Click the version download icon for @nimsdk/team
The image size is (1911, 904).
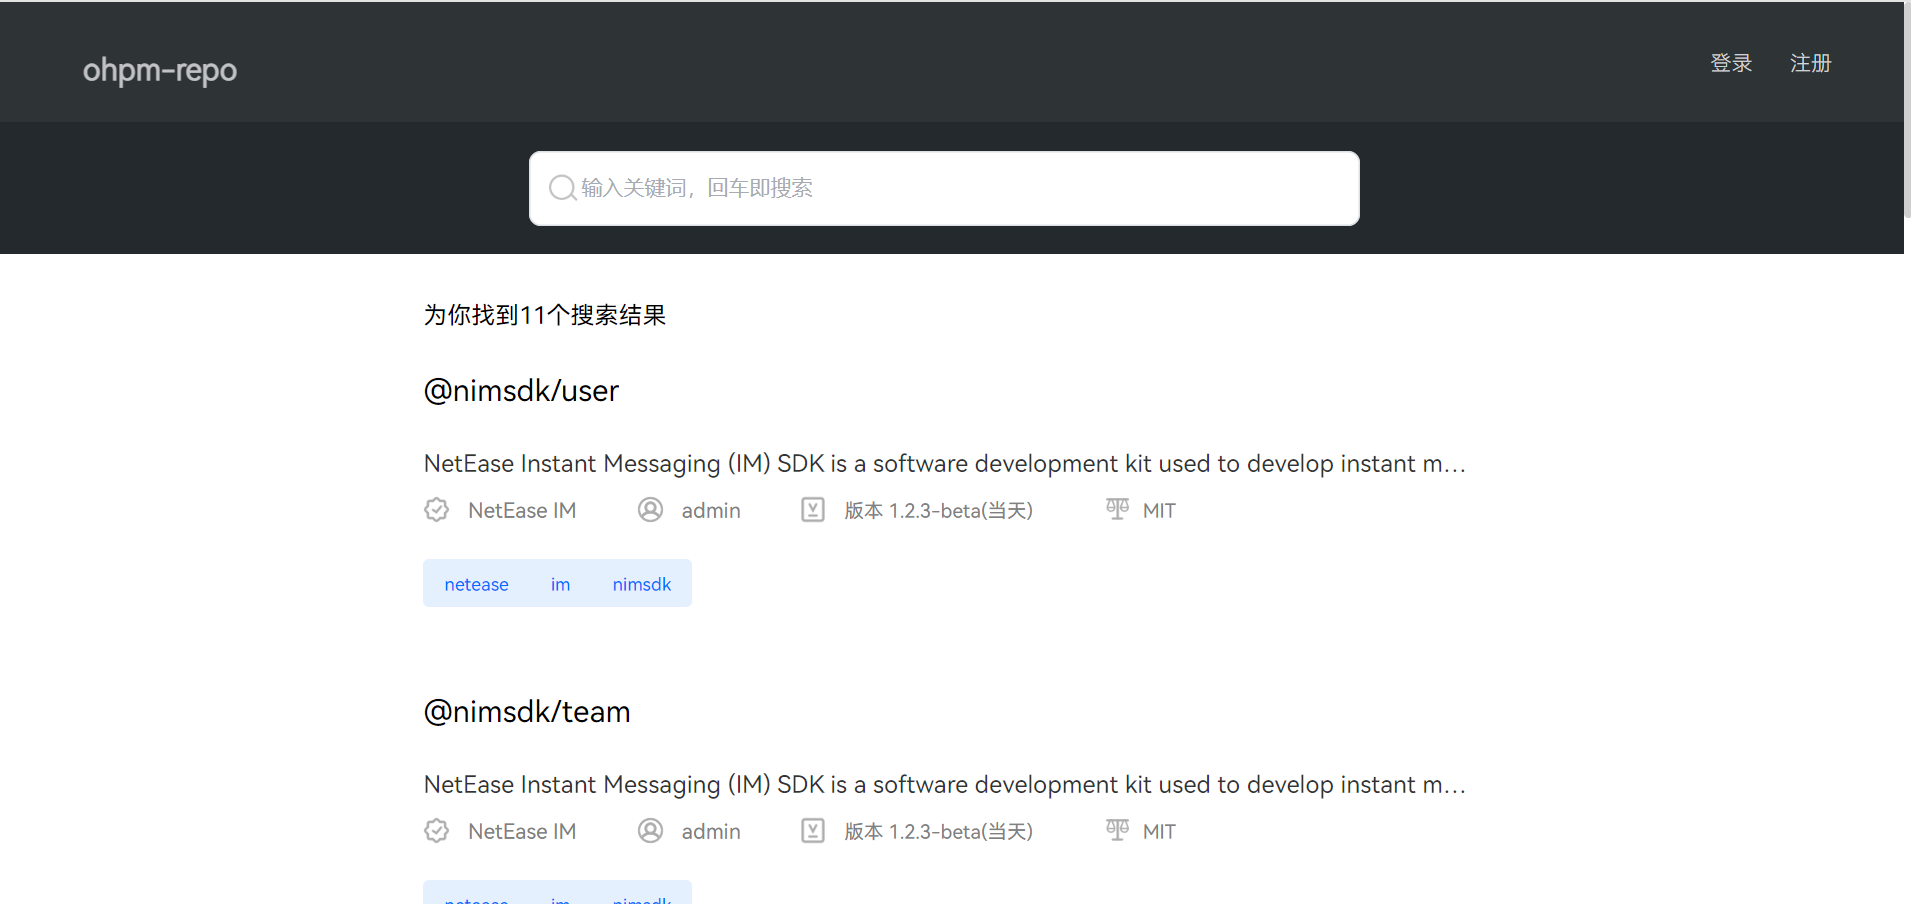coord(813,831)
